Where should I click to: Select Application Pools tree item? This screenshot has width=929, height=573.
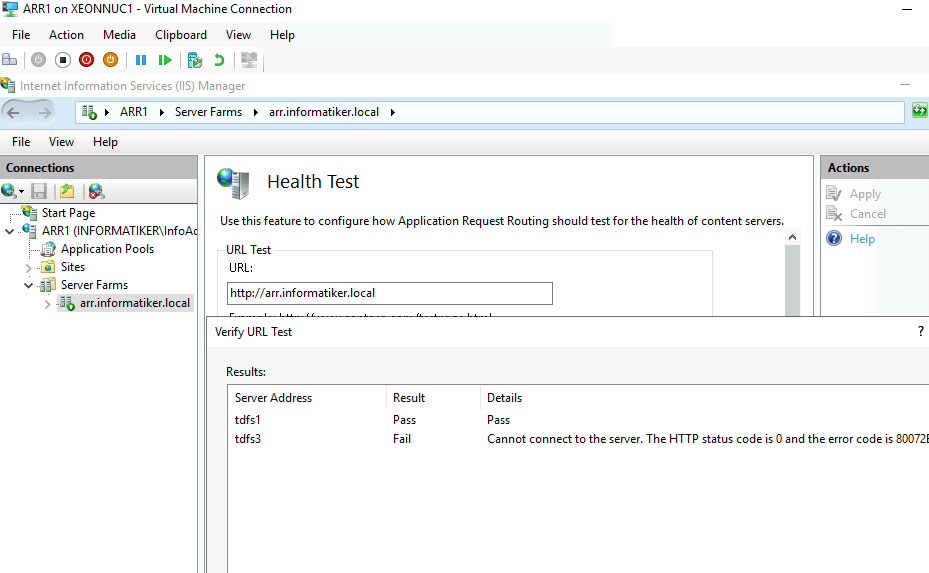(x=107, y=249)
